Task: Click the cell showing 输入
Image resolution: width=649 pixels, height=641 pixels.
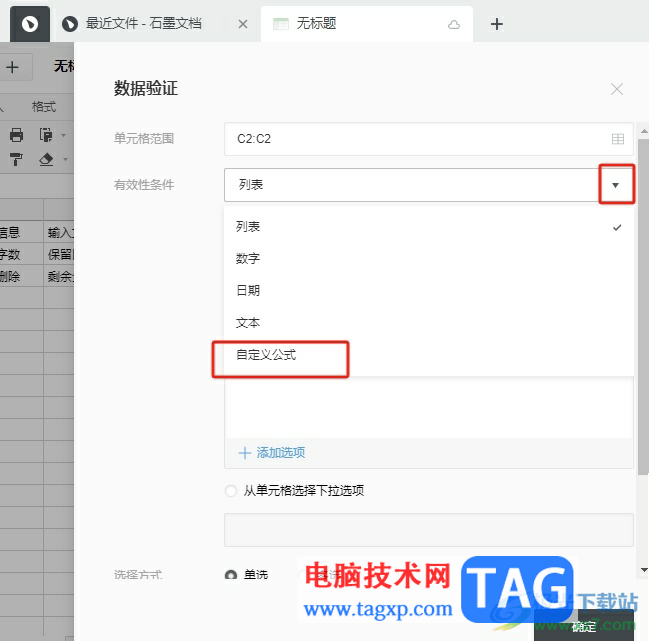Action: [x=59, y=233]
